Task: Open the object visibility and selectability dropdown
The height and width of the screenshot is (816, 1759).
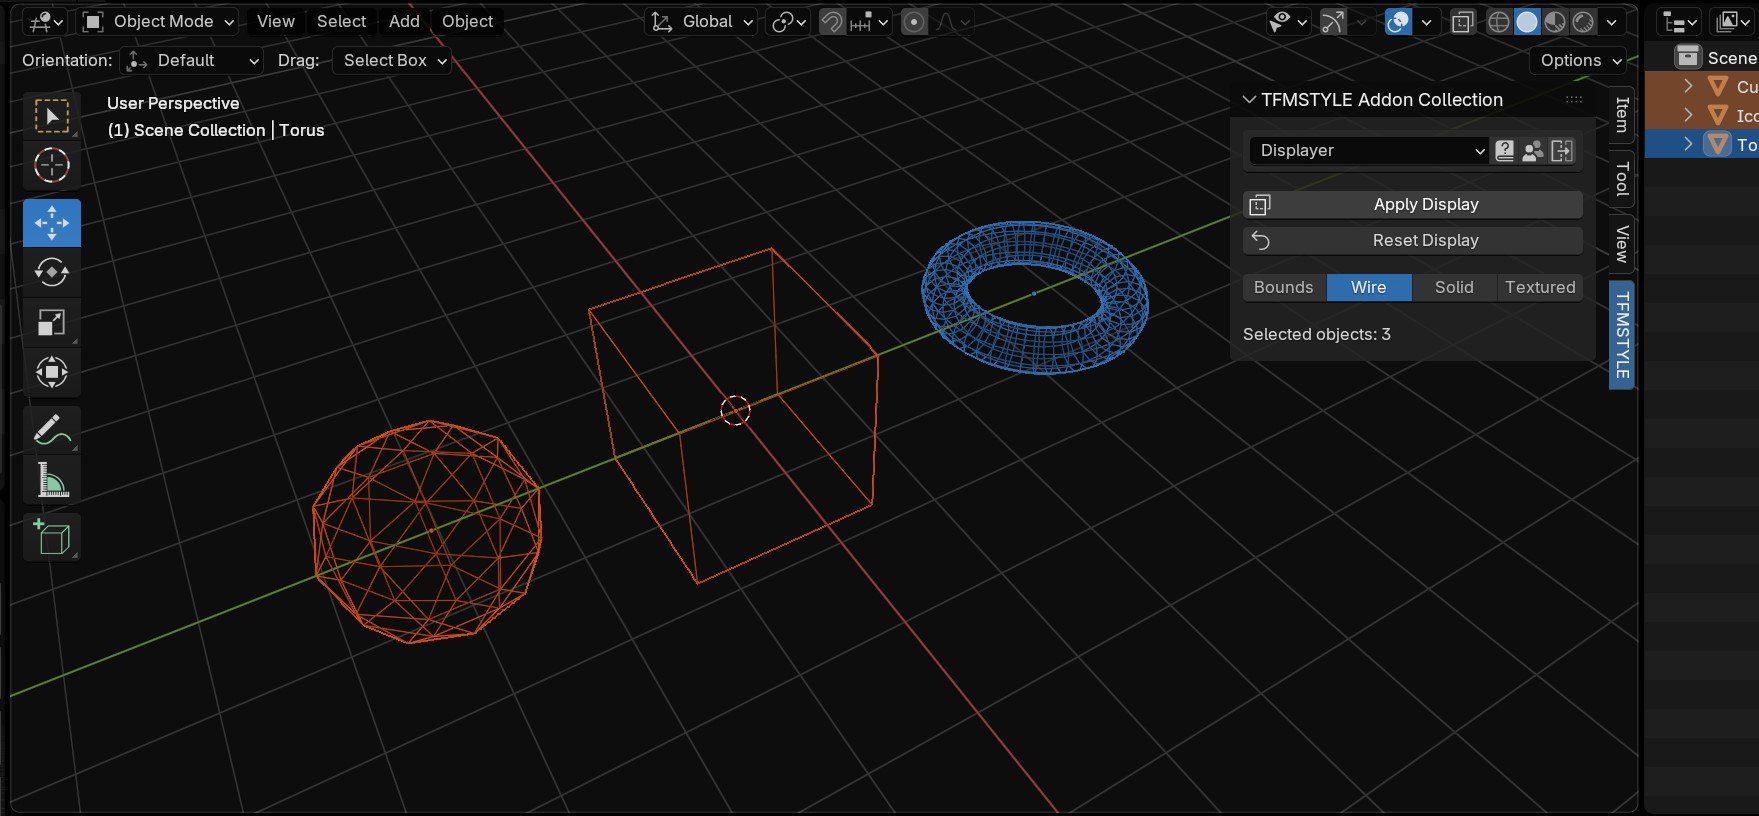Action: (x=1289, y=22)
